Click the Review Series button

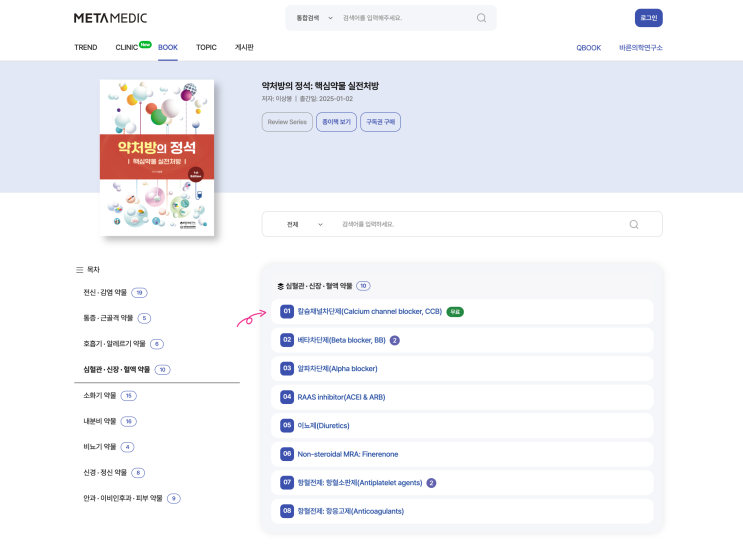287,122
